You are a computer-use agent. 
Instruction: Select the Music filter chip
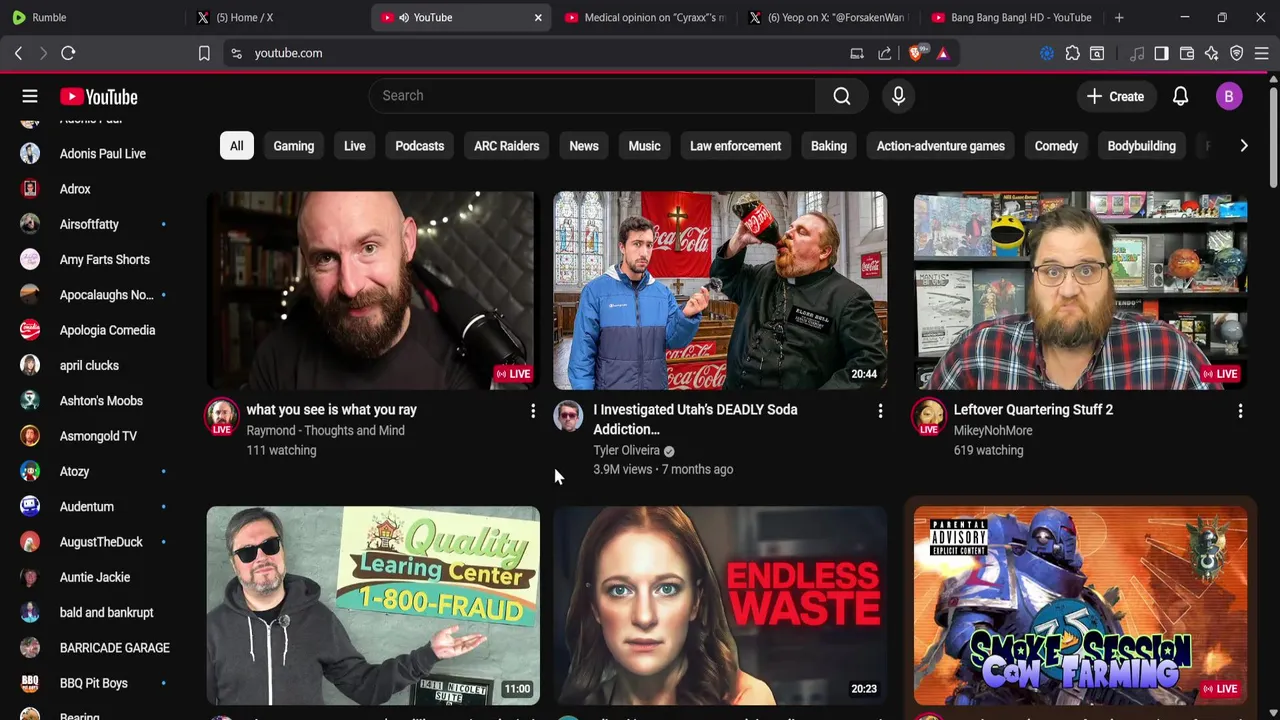click(x=644, y=146)
